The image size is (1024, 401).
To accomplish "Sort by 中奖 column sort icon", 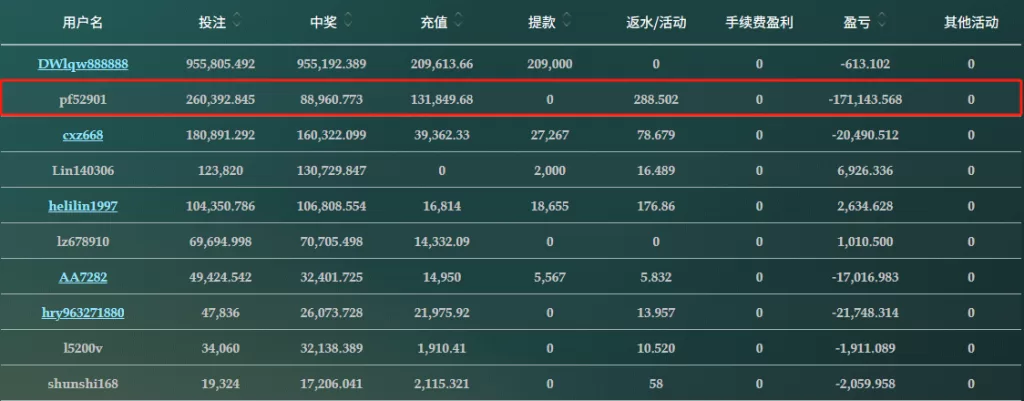I will 347,20.
